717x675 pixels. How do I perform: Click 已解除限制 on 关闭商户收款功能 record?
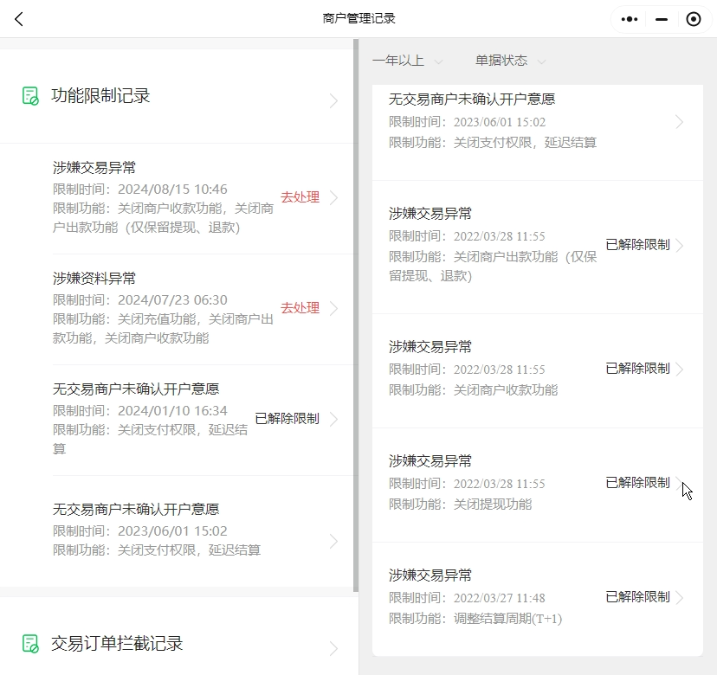pos(637,368)
